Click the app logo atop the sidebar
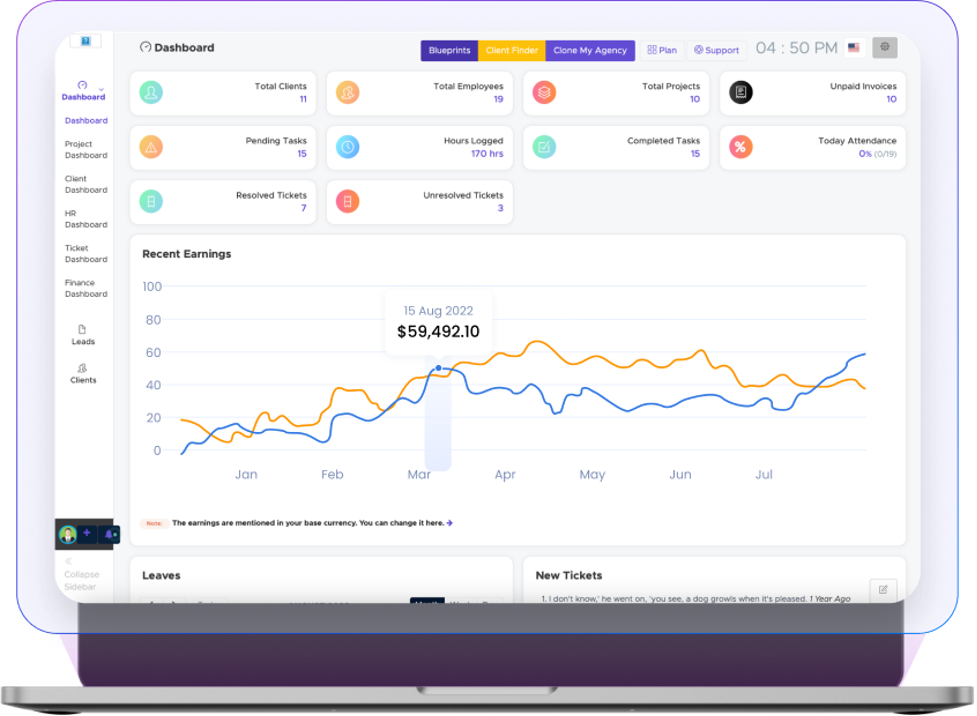Image resolution: width=977 pixels, height=716 pixels. point(85,41)
